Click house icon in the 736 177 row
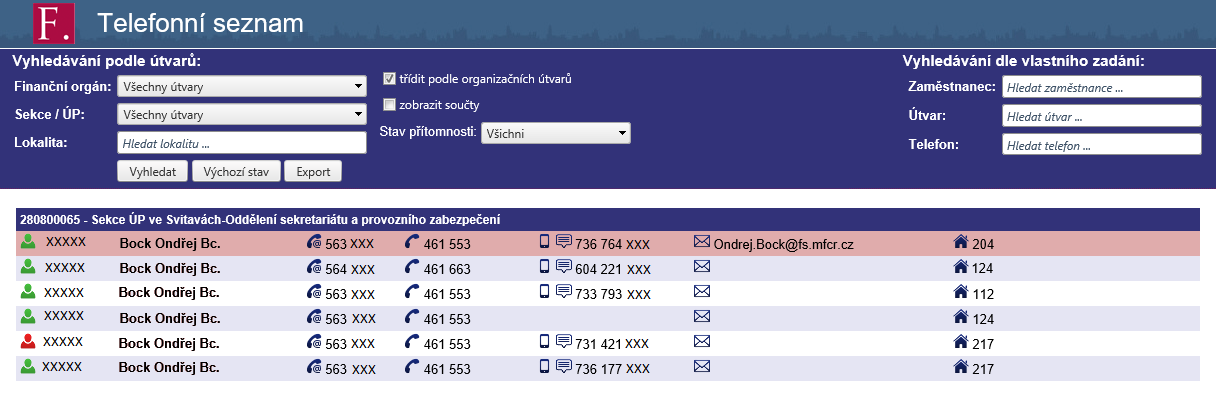Screen dimensions: 1216x395 tap(962, 367)
